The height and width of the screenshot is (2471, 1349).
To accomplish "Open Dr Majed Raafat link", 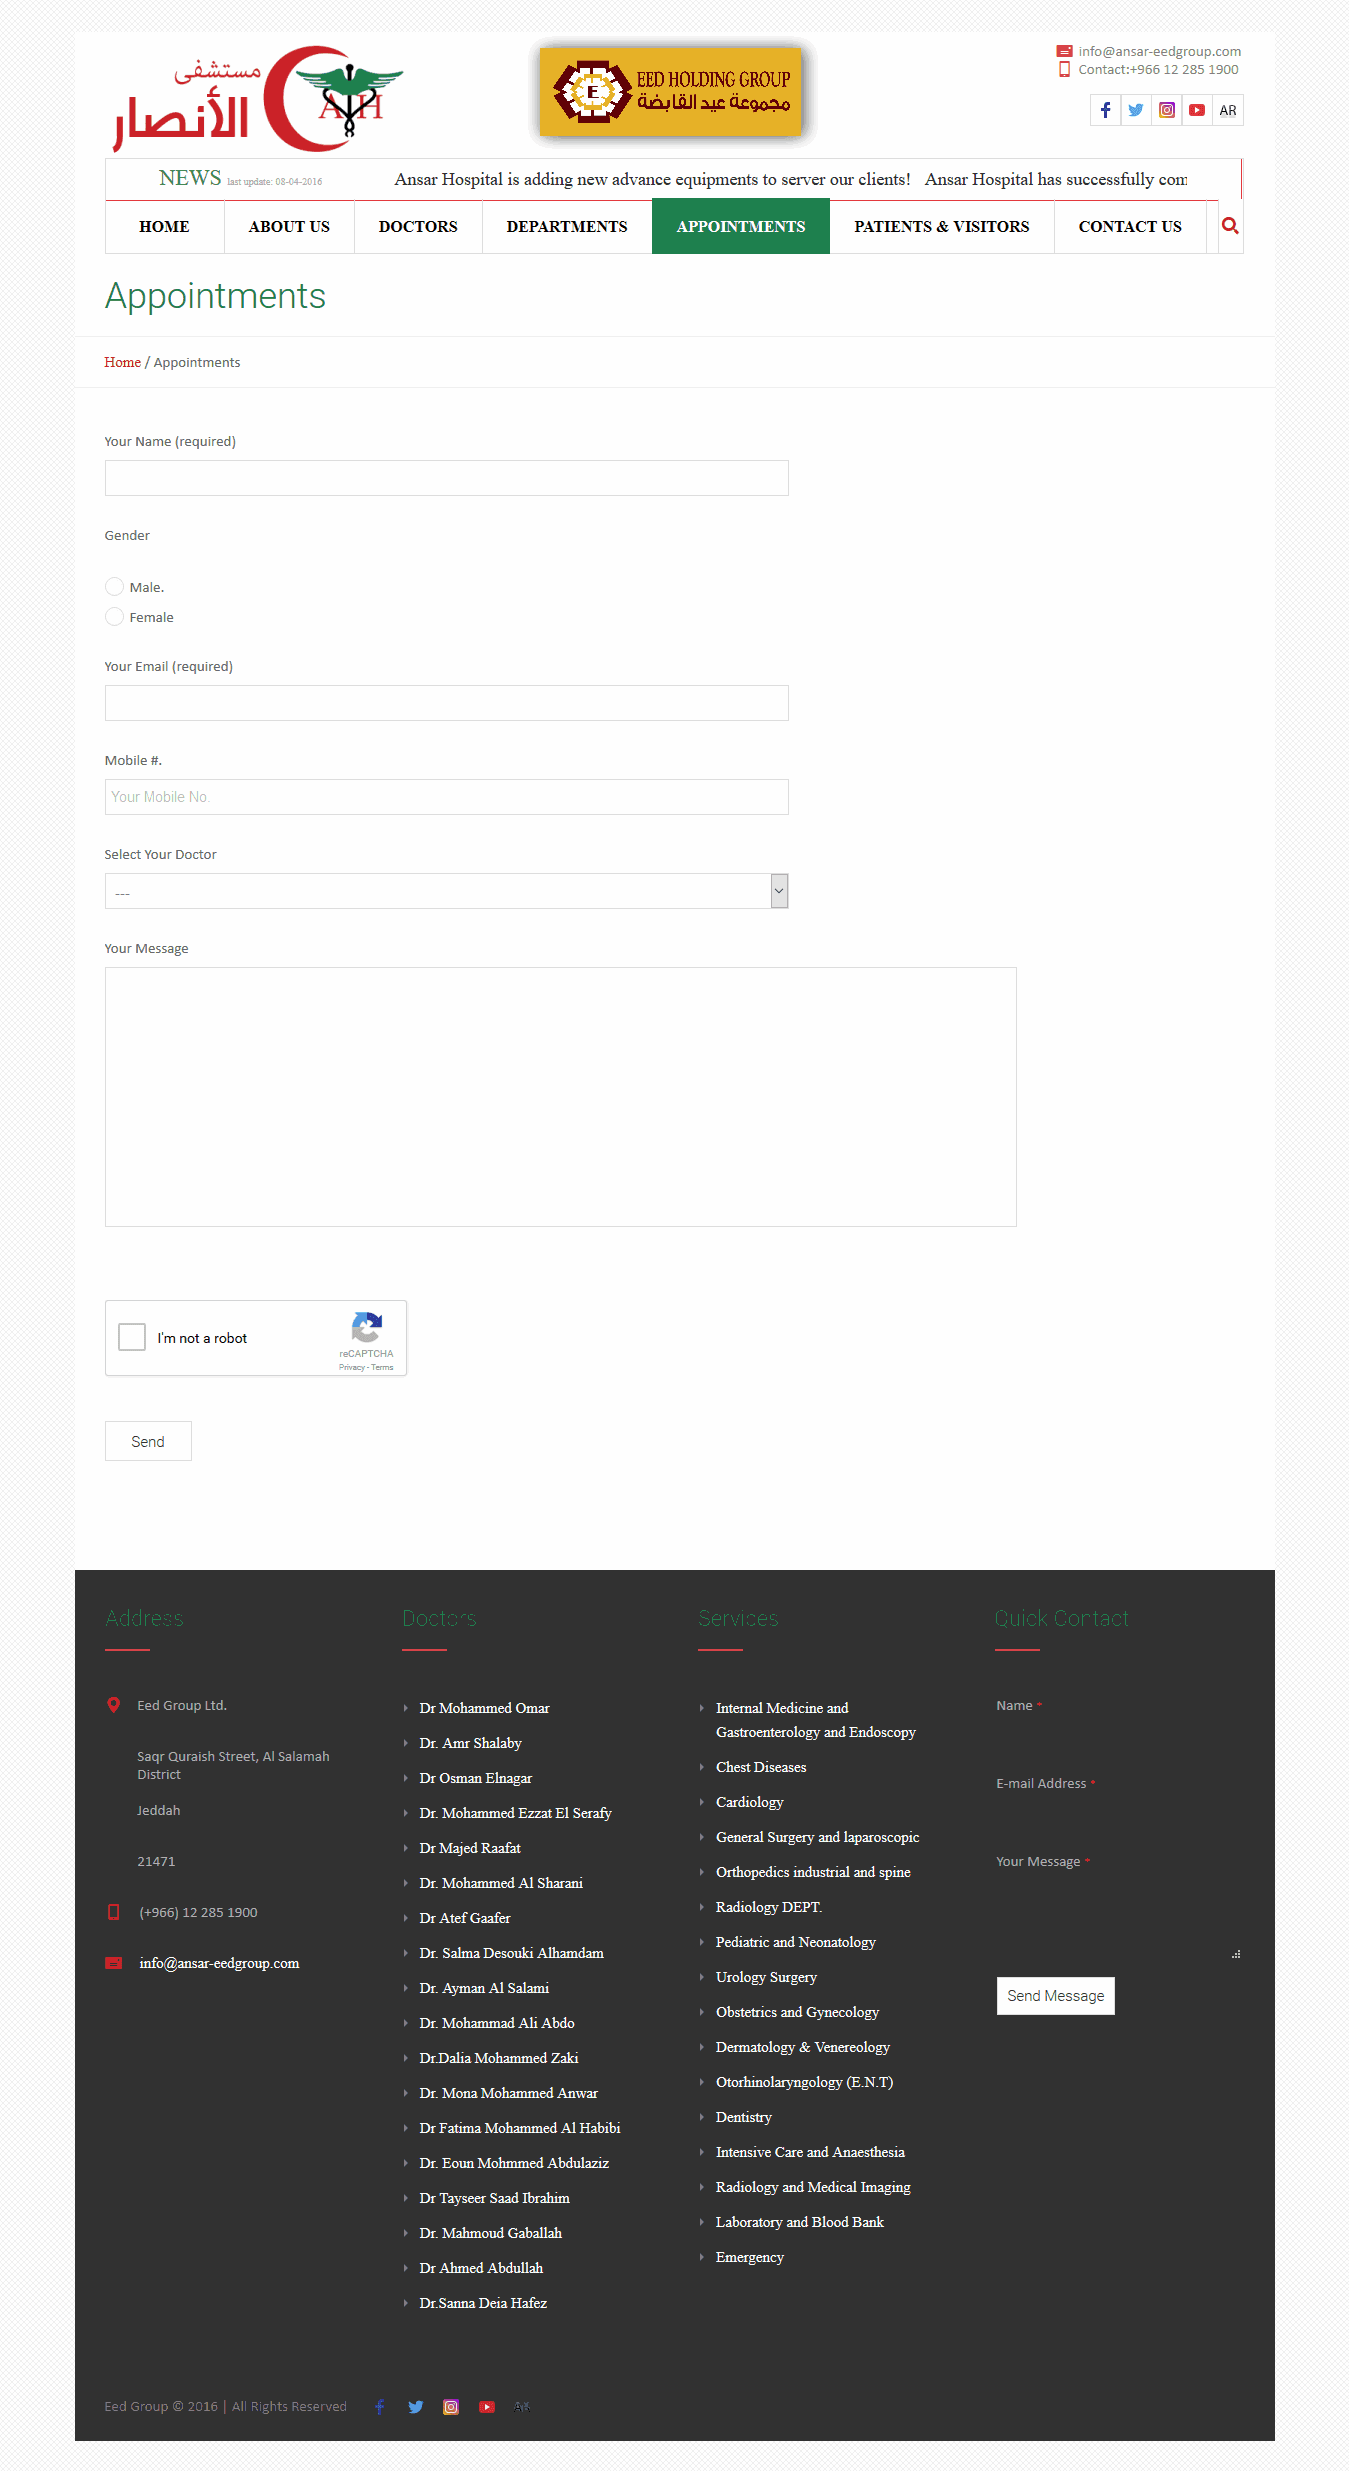I will pos(470,1848).
